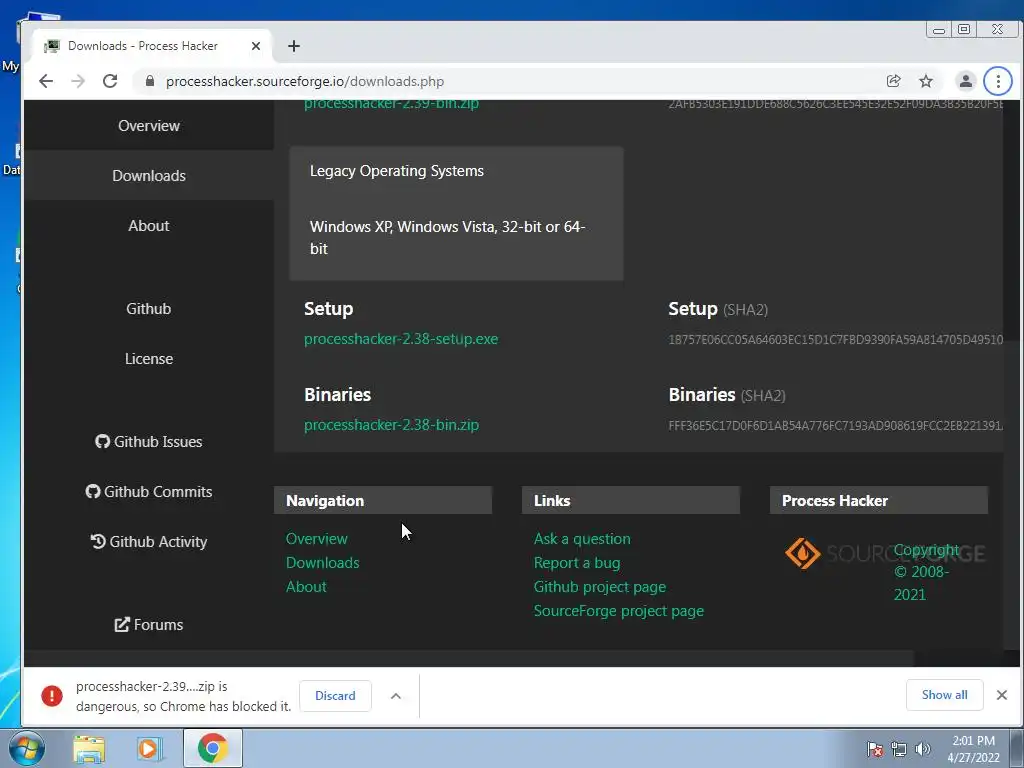This screenshot has height=768, width=1024.
Task: Open the Chrome profile icon
Action: click(965, 81)
